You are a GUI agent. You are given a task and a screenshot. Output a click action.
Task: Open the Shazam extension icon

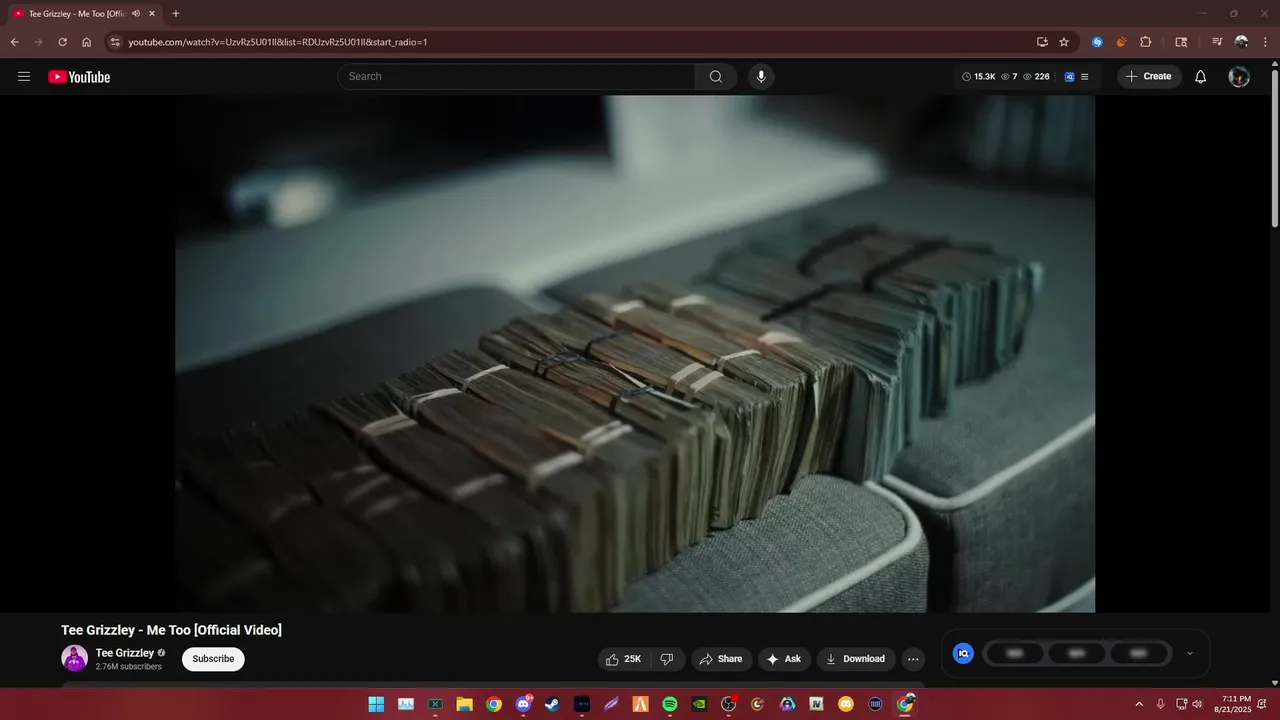pyautogui.click(x=1097, y=42)
